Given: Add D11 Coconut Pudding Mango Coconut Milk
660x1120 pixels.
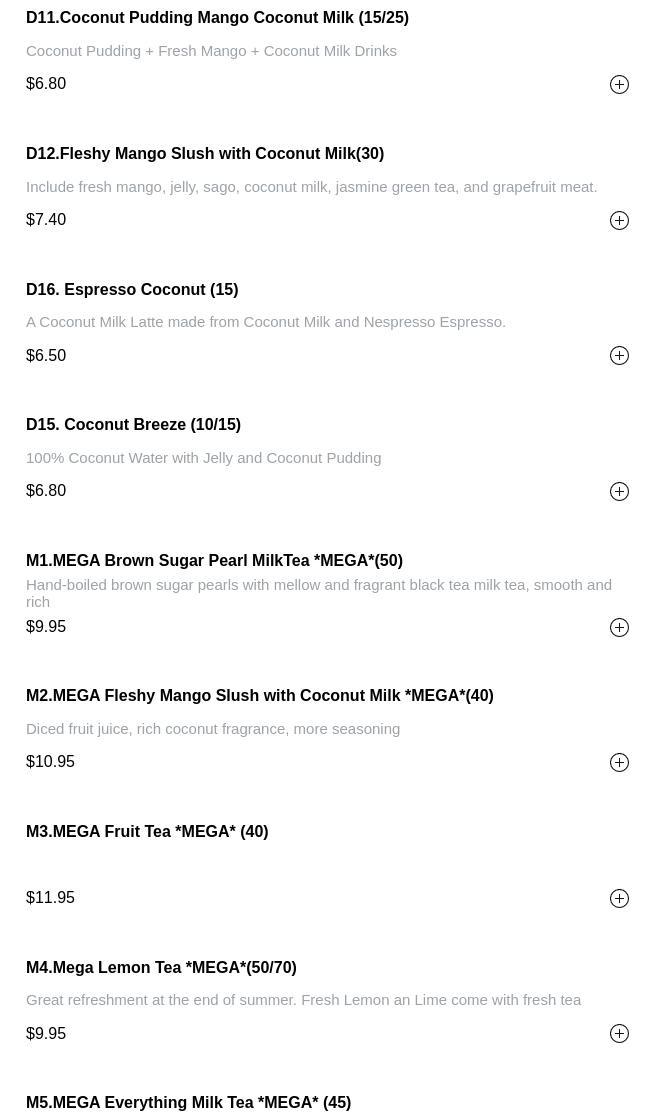Looking at the screenshot, I should [619, 85].
